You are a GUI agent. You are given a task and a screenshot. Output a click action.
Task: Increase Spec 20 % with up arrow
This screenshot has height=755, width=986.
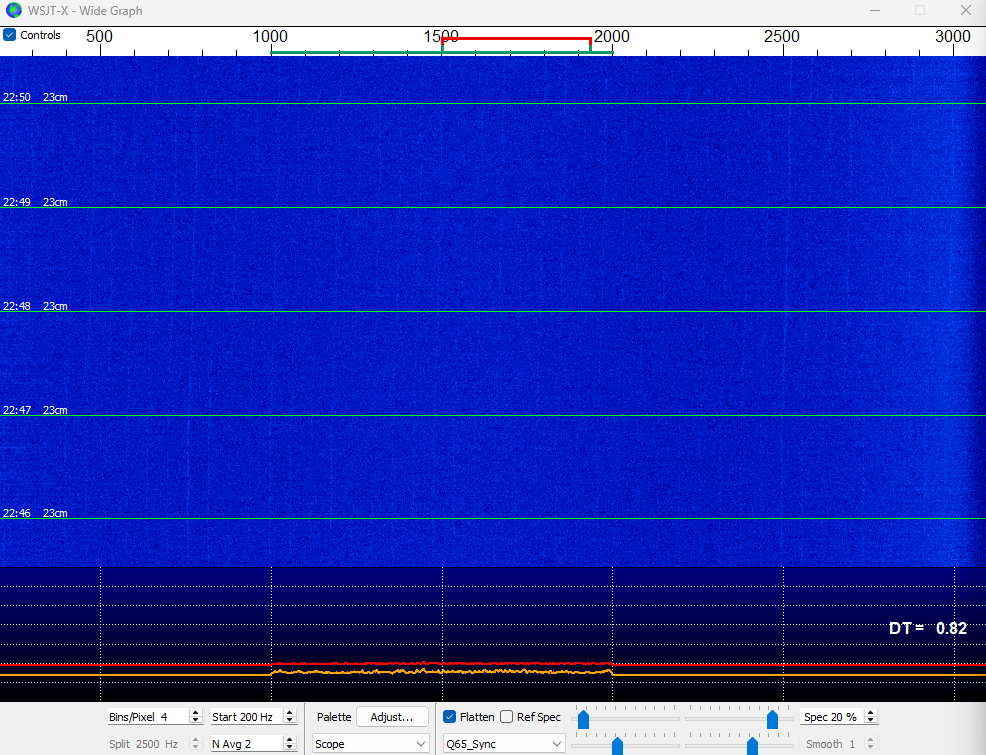click(871, 713)
